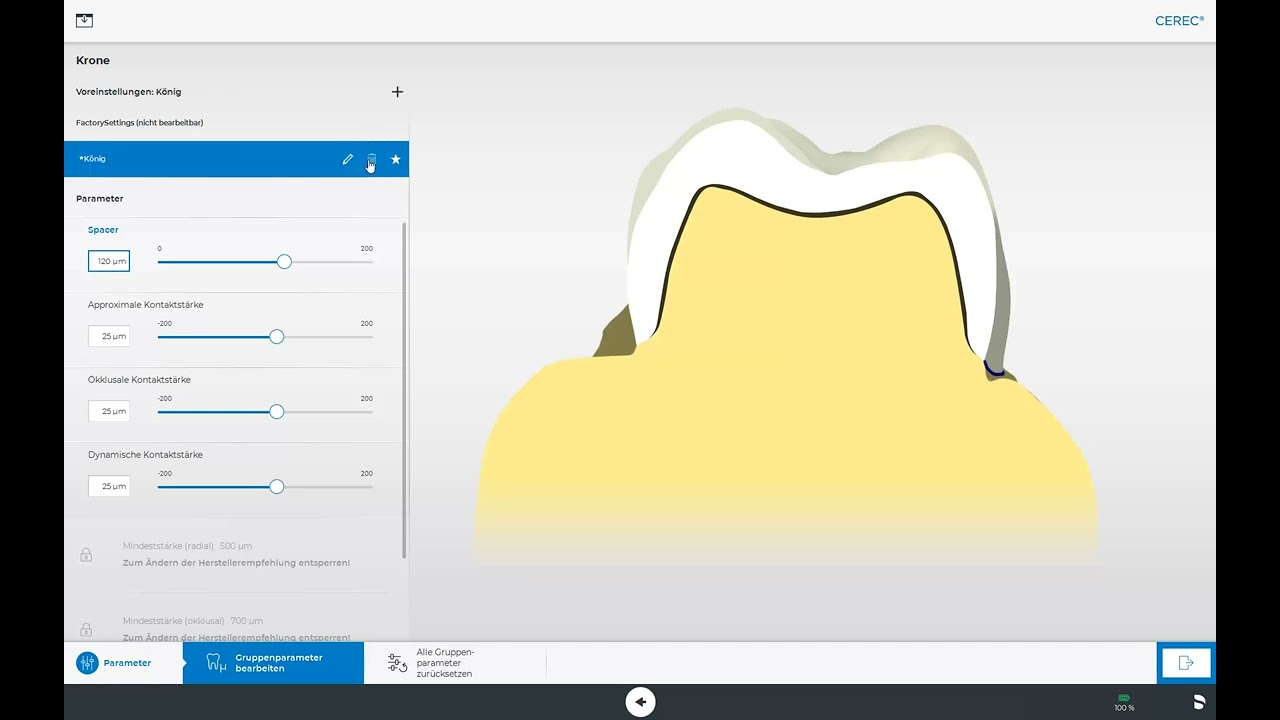Click Alle Gruppenparameter zurücksetzen
The width and height of the screenshot is (1280, 720).
pyautogui.click(x=455, y=663)
